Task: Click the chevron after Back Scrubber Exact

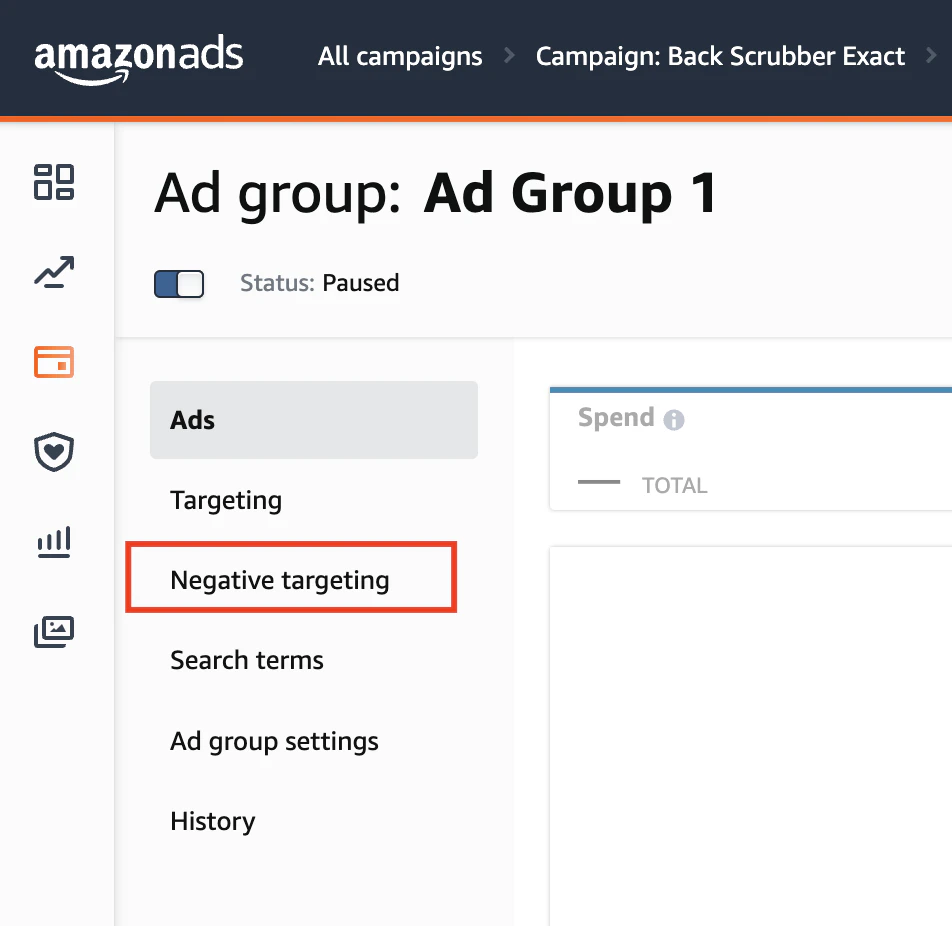Action: click(931, 57)
